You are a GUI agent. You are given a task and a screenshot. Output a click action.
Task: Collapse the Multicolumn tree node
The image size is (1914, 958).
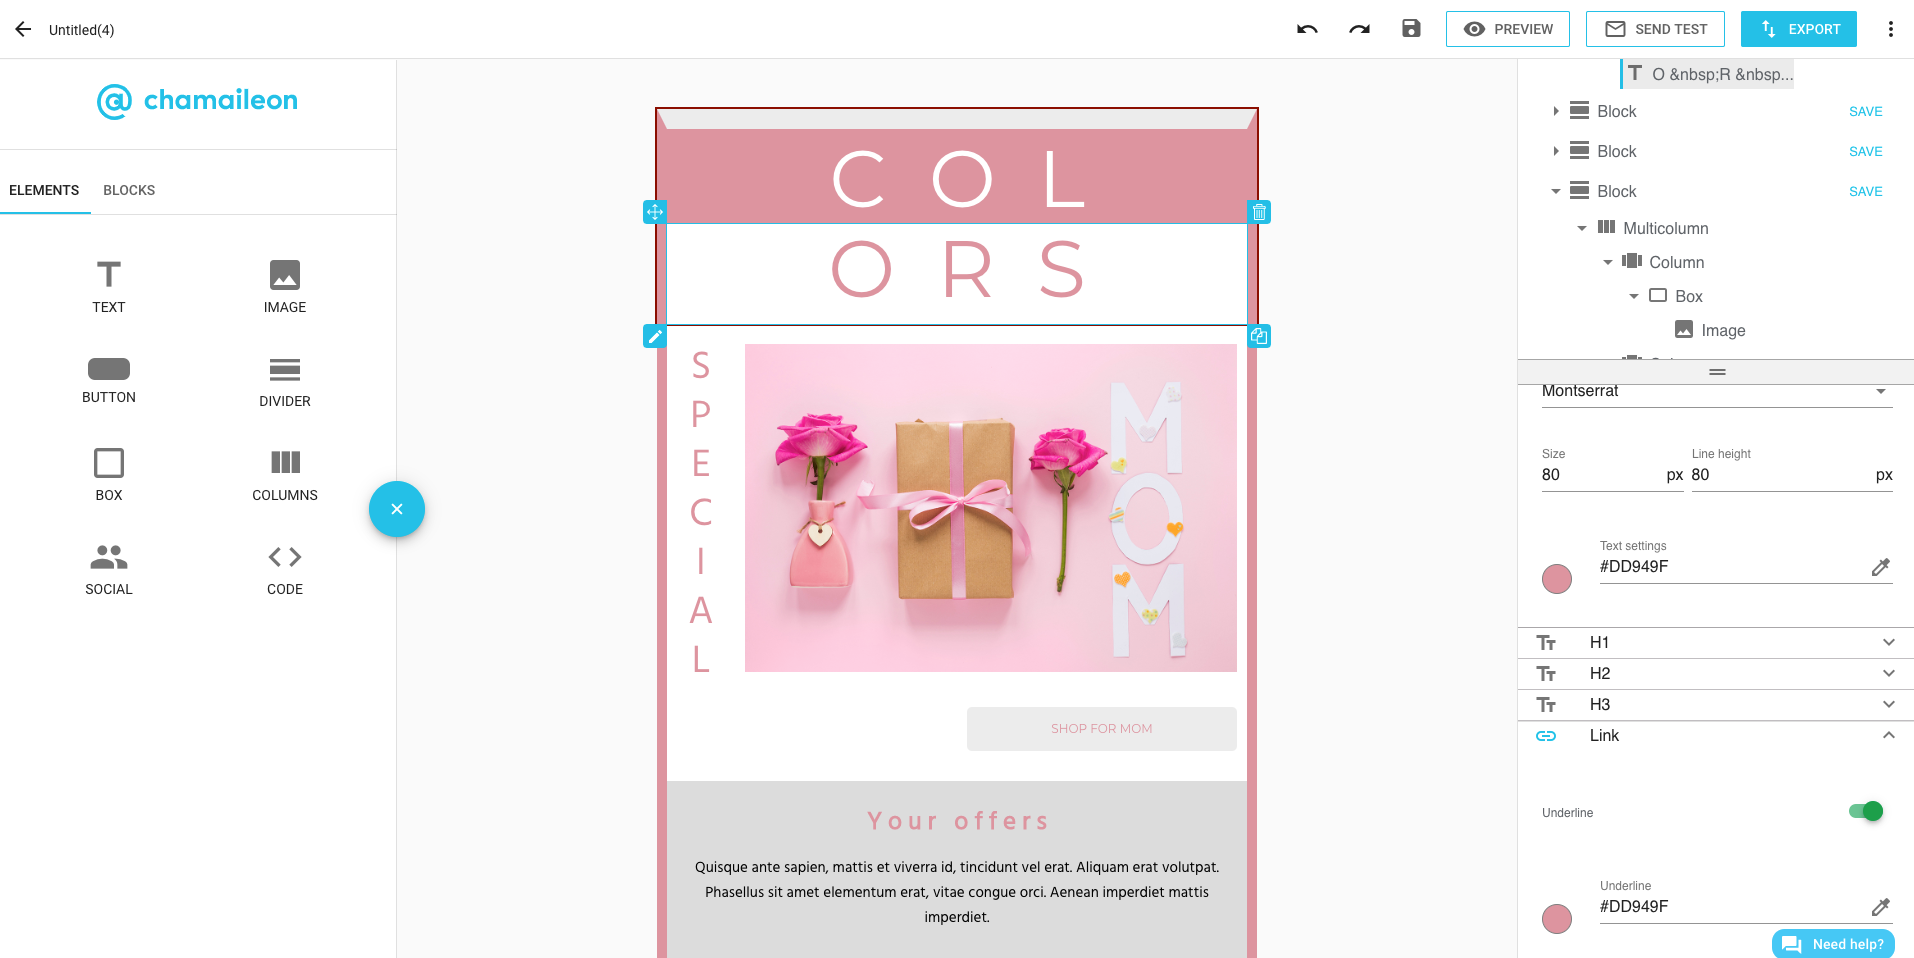tap(1582, 228)
